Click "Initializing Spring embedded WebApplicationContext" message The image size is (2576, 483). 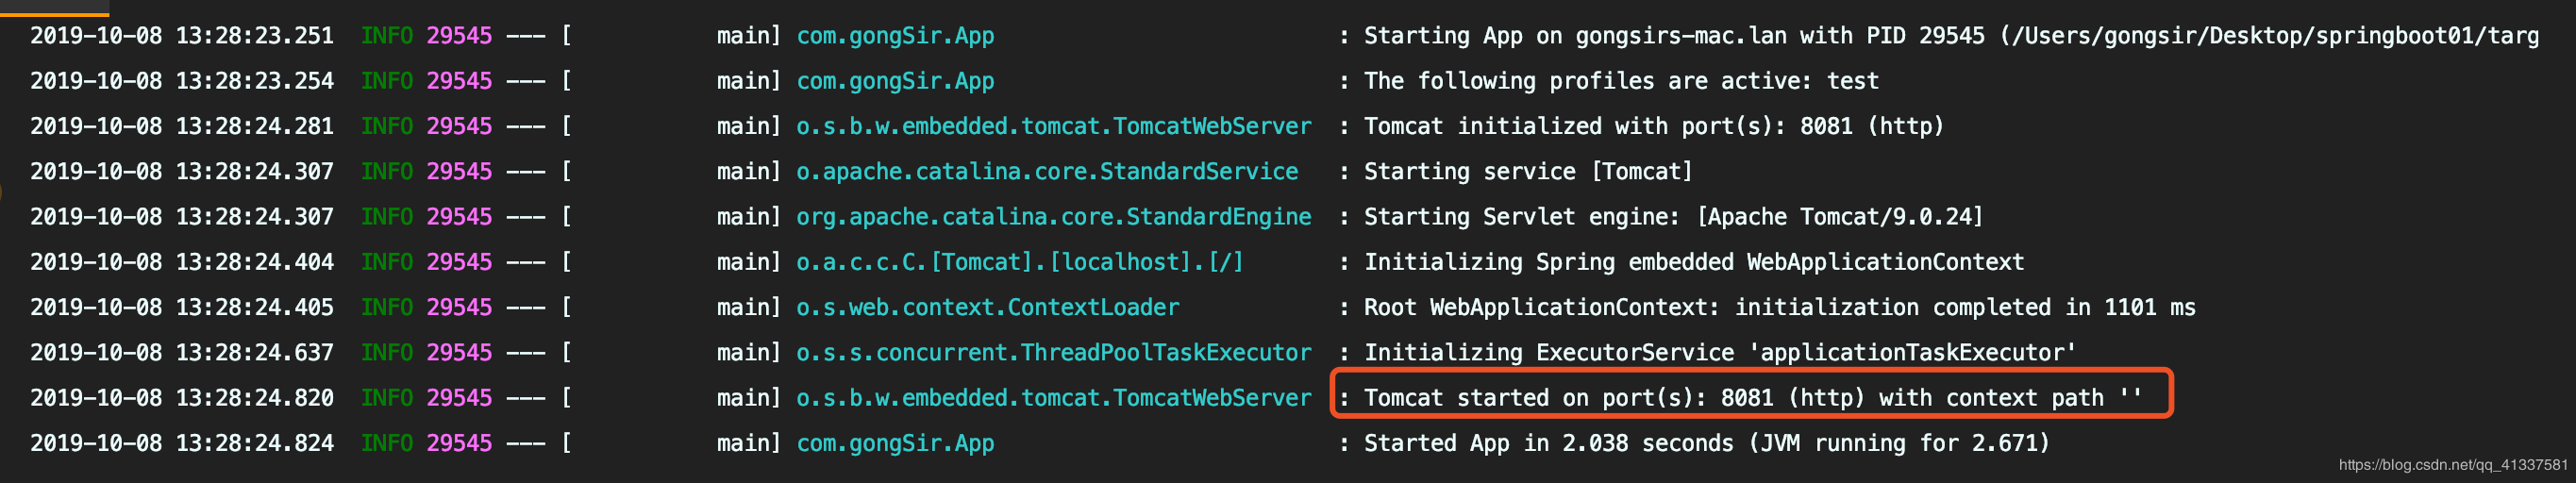(x=1694, y=262)
